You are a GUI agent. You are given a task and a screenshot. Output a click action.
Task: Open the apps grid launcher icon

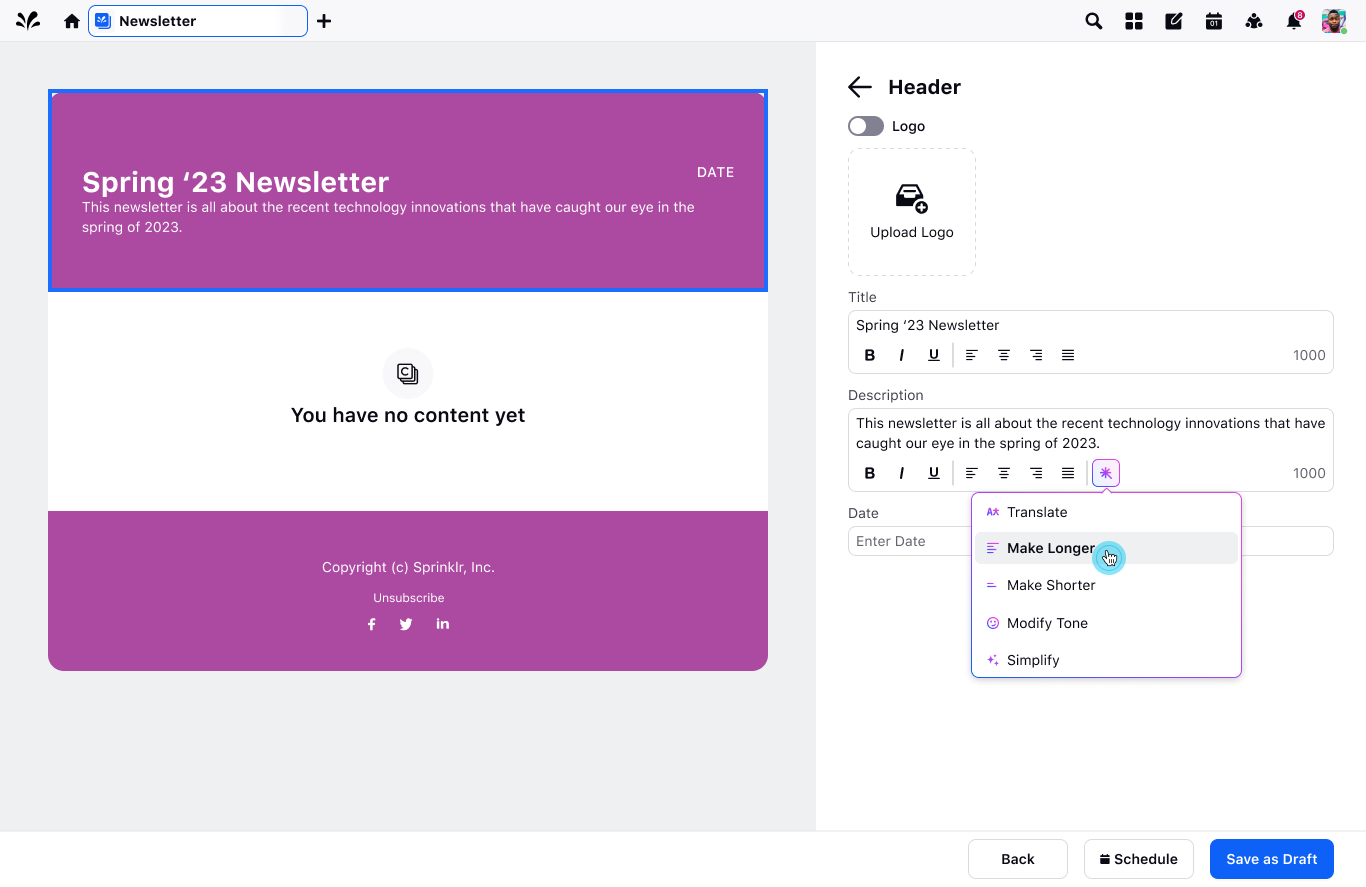click(1133, 20)
